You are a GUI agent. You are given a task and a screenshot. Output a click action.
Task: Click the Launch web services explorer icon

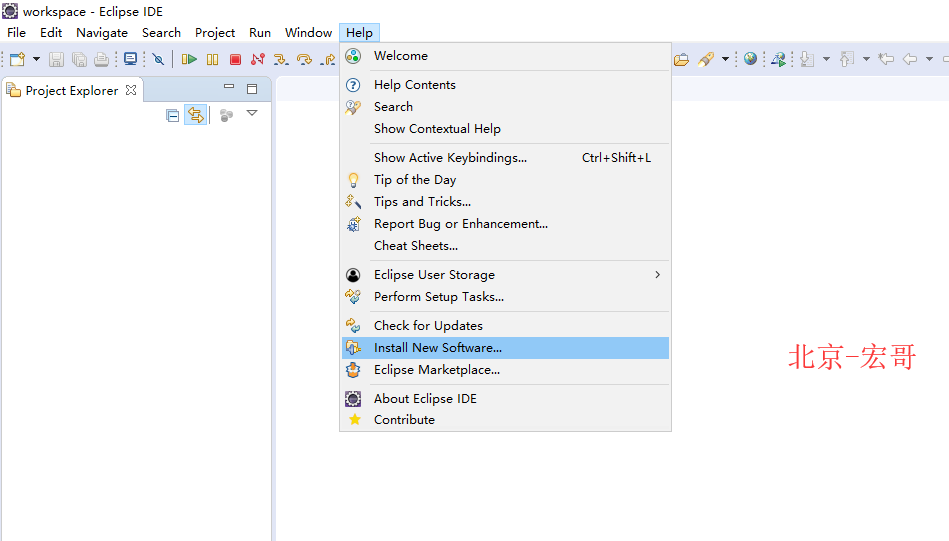pyautogui.click(x=778, y=59)
